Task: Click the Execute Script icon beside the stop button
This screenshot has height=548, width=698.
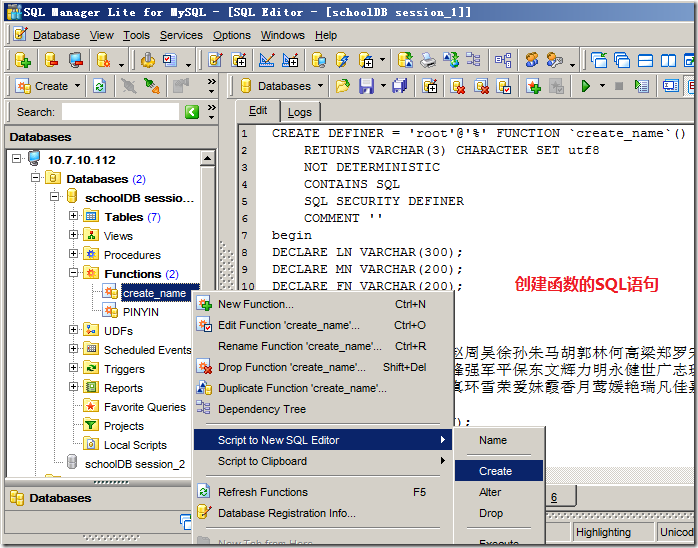Action: (641, 85)
